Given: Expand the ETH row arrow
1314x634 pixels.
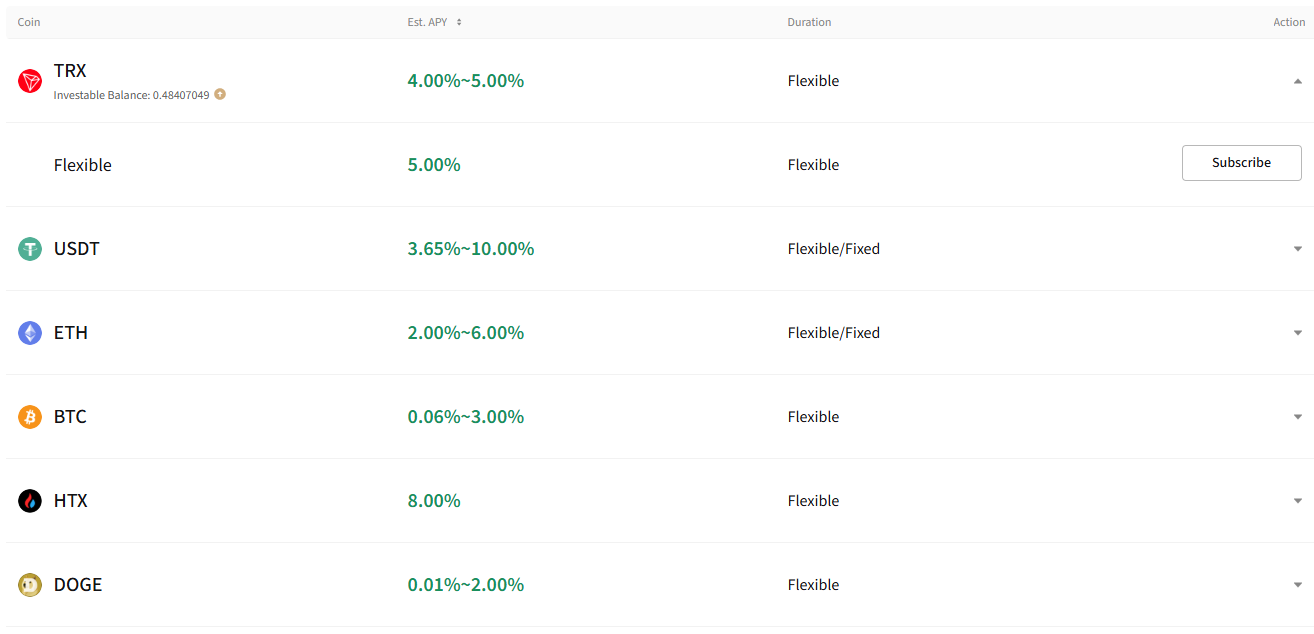Looking at the screenshot, I should click(1298, 333).
